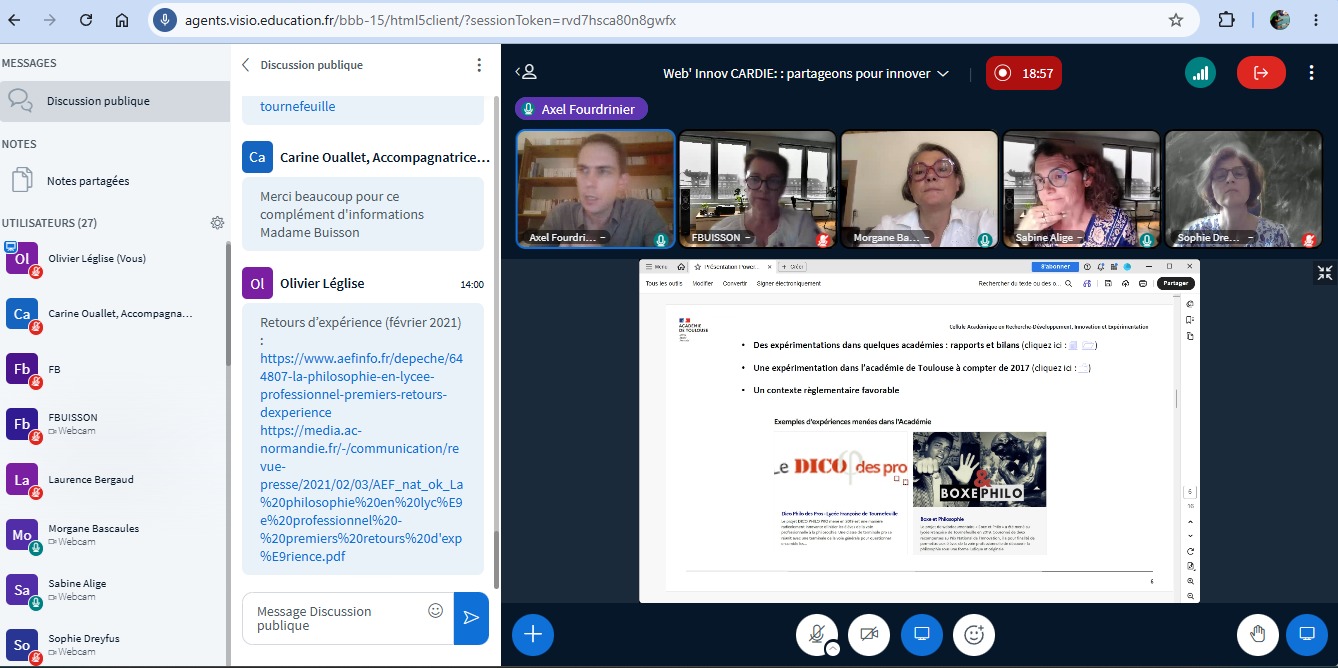The width and height of the screenshot is (1338, 668).
Task: Click the recording indicator 18:57
Action: point(1024,73)
